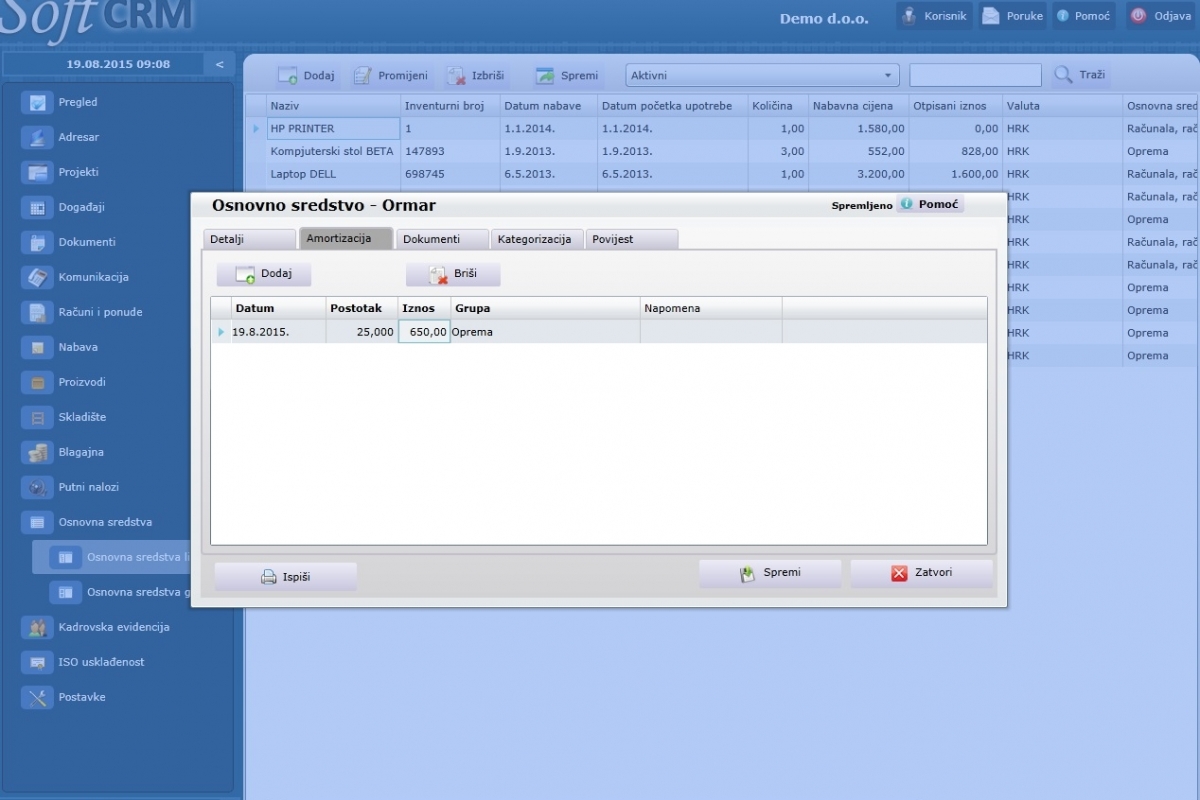Open the Kadrovska evidencija icon
This screenshot has width=1200, height=800.
coord(38,627)
